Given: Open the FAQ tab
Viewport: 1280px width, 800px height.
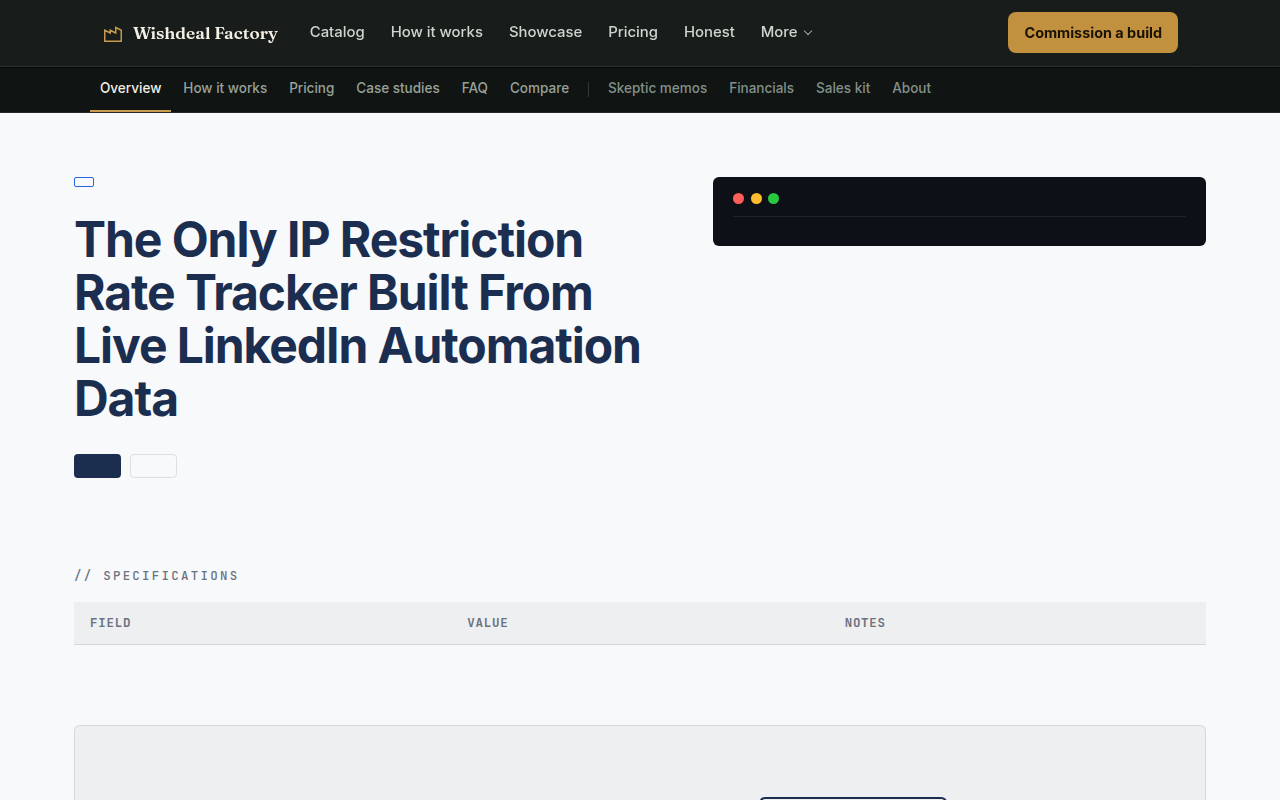Looking at the screenshot, I should click(x=475, y=88).
